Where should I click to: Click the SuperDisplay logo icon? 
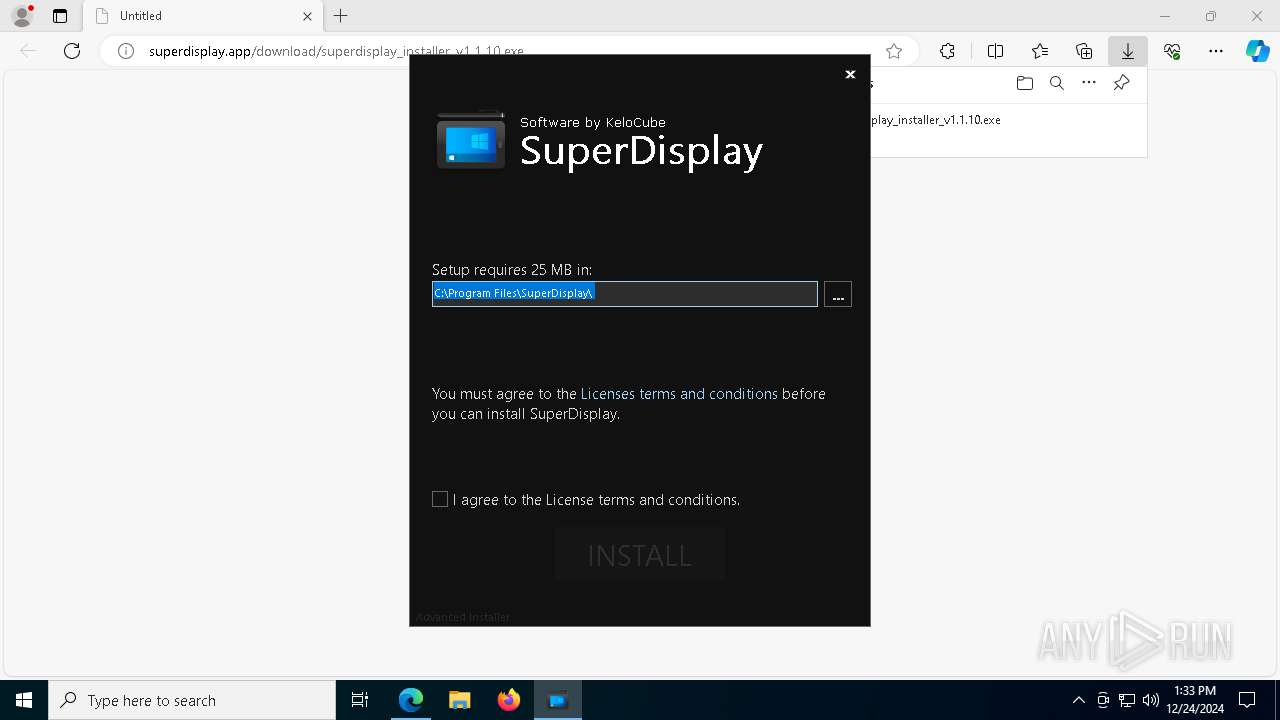tap(471, 141)
